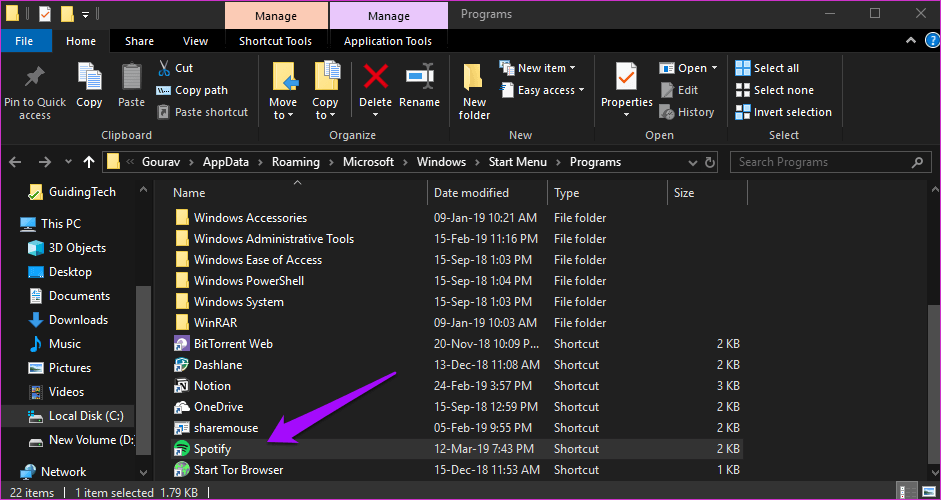Open the Easy access dropdown

tap(543, 90)
